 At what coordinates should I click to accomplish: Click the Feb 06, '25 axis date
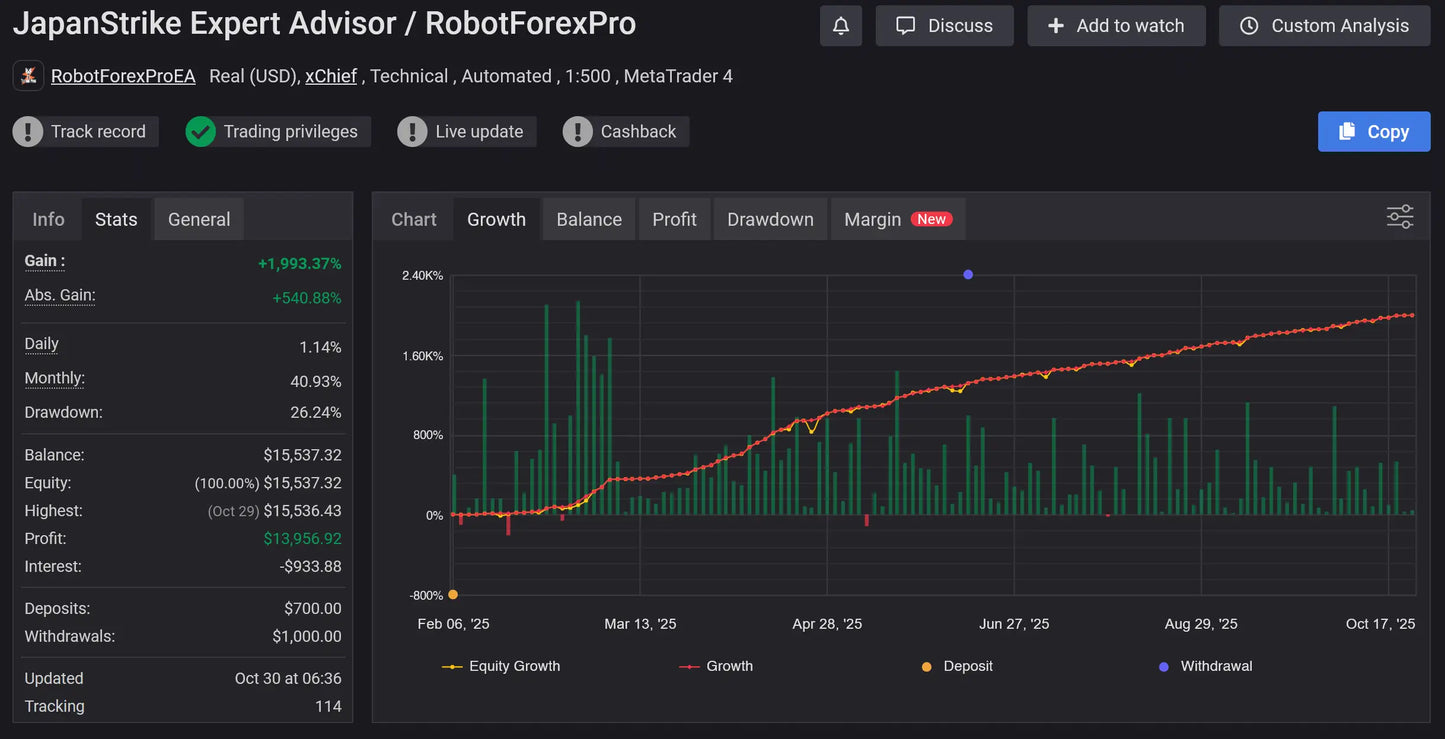[453, 624]
